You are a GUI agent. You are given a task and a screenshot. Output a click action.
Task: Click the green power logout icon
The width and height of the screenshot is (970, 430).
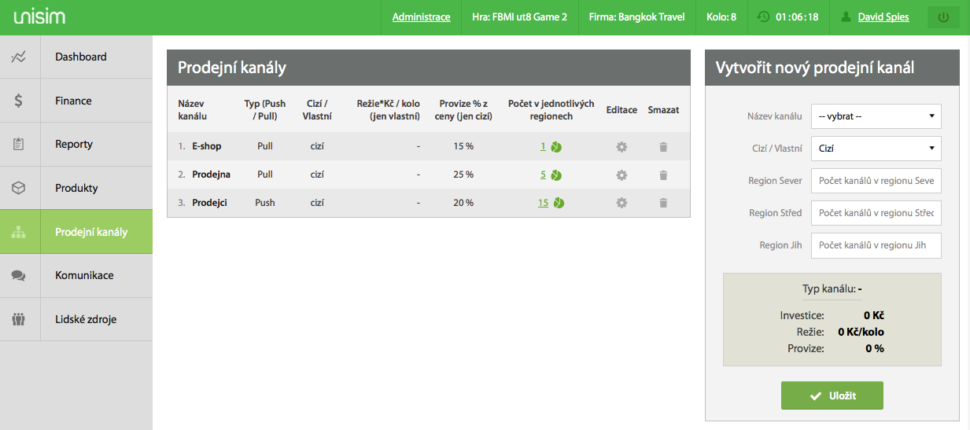click(943, 17)
